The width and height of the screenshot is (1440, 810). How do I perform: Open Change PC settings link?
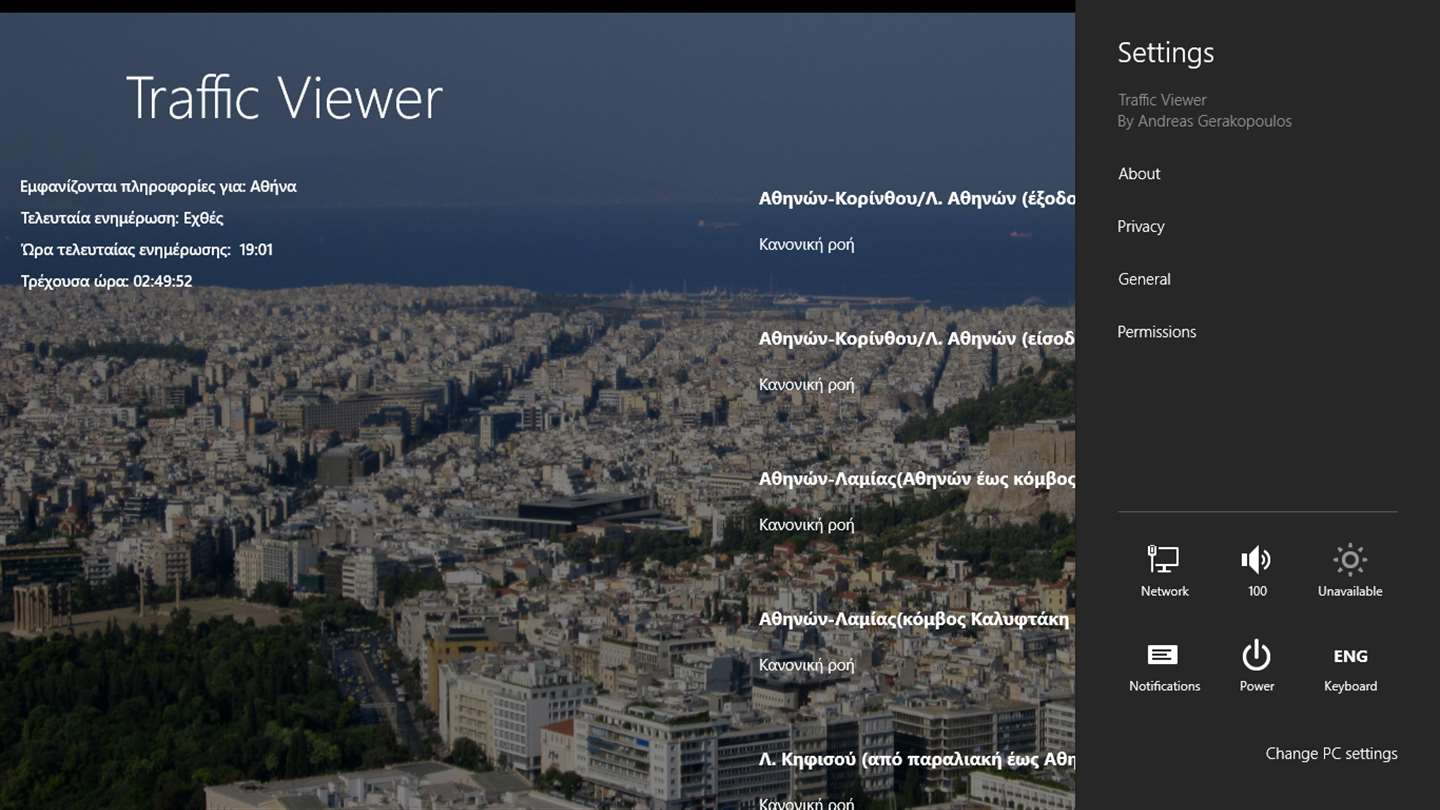click(x=1331, y=754)
